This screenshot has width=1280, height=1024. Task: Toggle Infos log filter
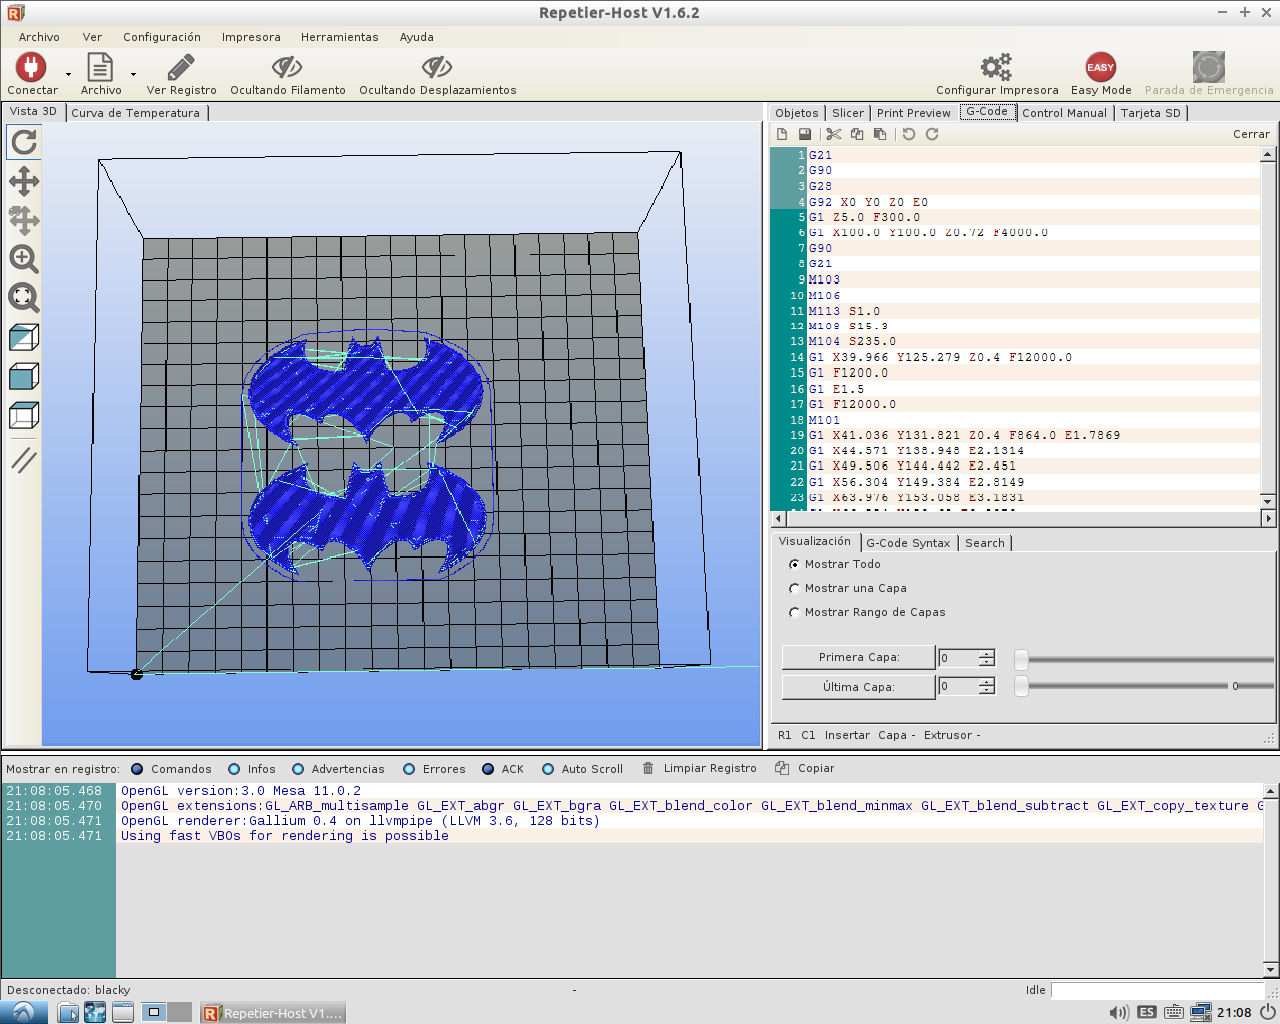pos(234,769)
